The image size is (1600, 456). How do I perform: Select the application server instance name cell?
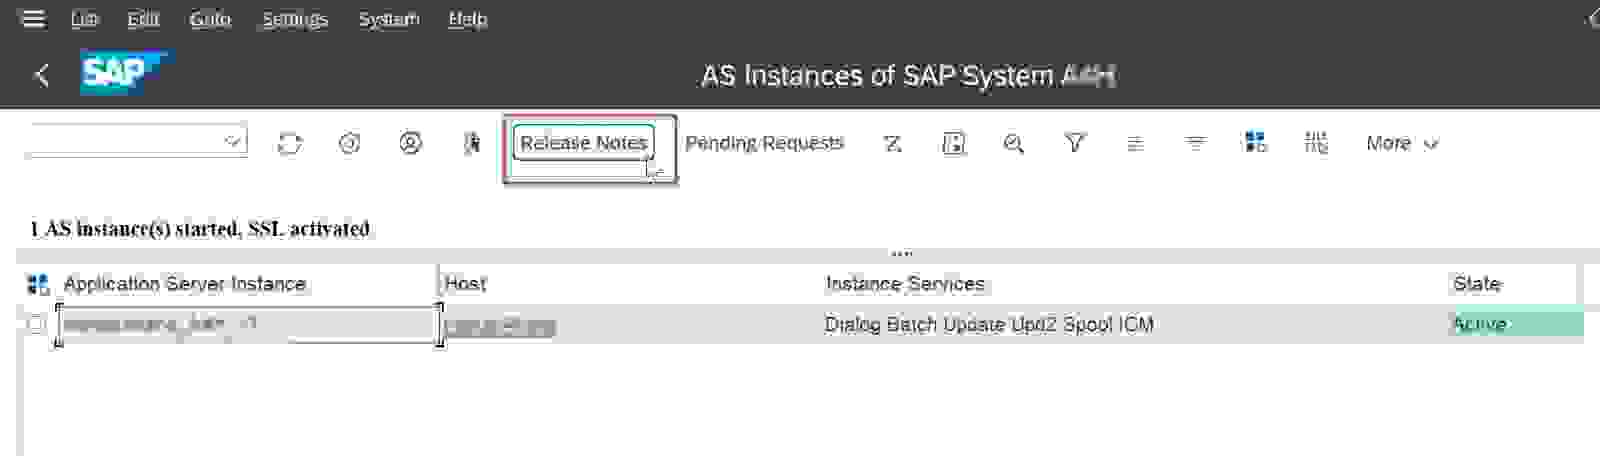pos(248,324)
